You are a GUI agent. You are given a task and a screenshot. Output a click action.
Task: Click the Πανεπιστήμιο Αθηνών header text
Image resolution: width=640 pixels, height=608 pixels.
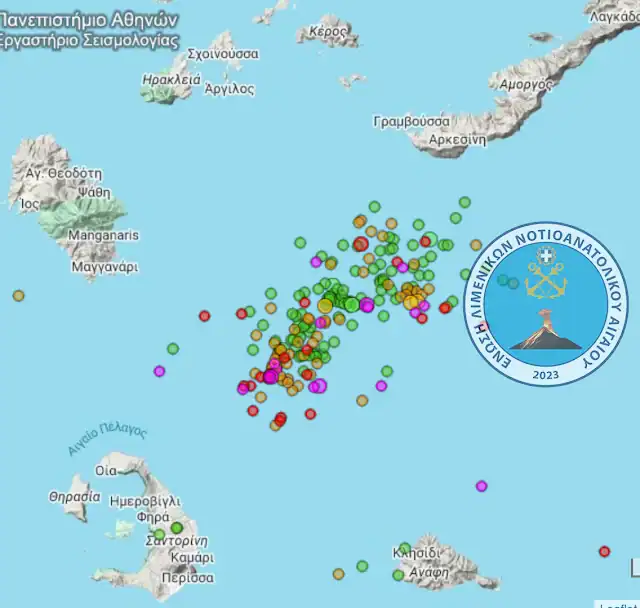(88, 20)
